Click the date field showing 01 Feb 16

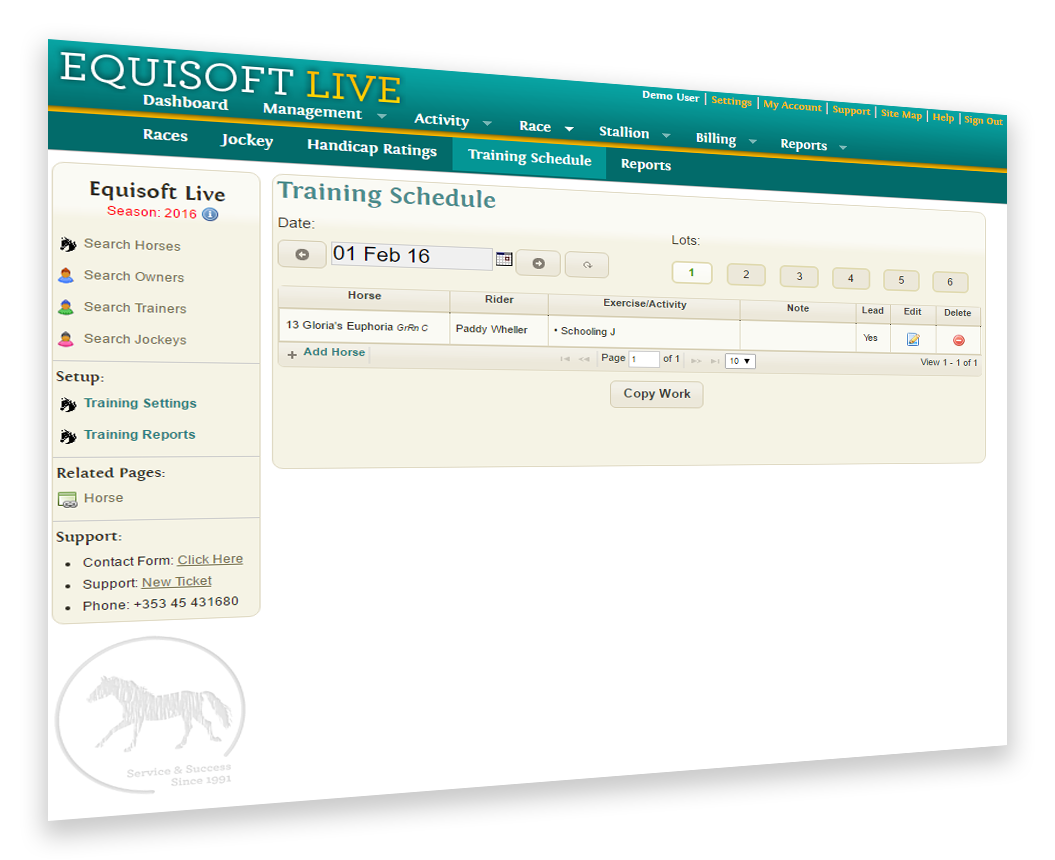tap(412, 256)
